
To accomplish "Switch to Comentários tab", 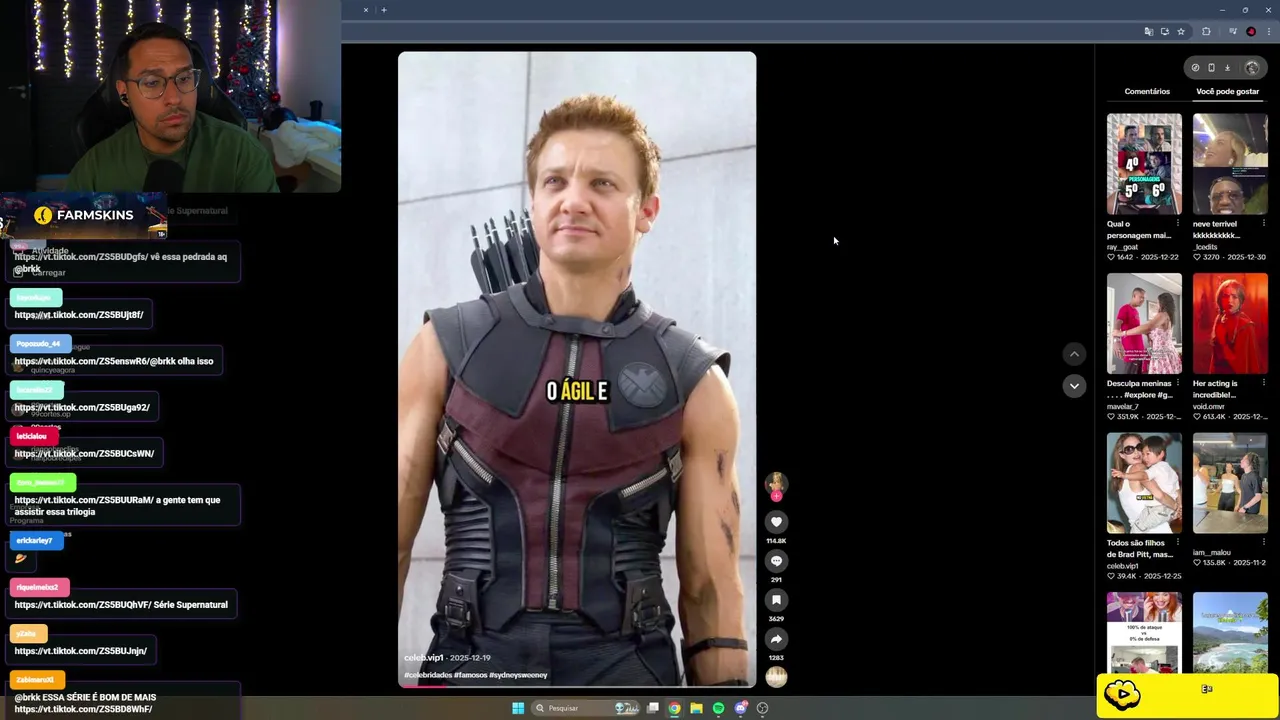I will tap(1147, 91).
